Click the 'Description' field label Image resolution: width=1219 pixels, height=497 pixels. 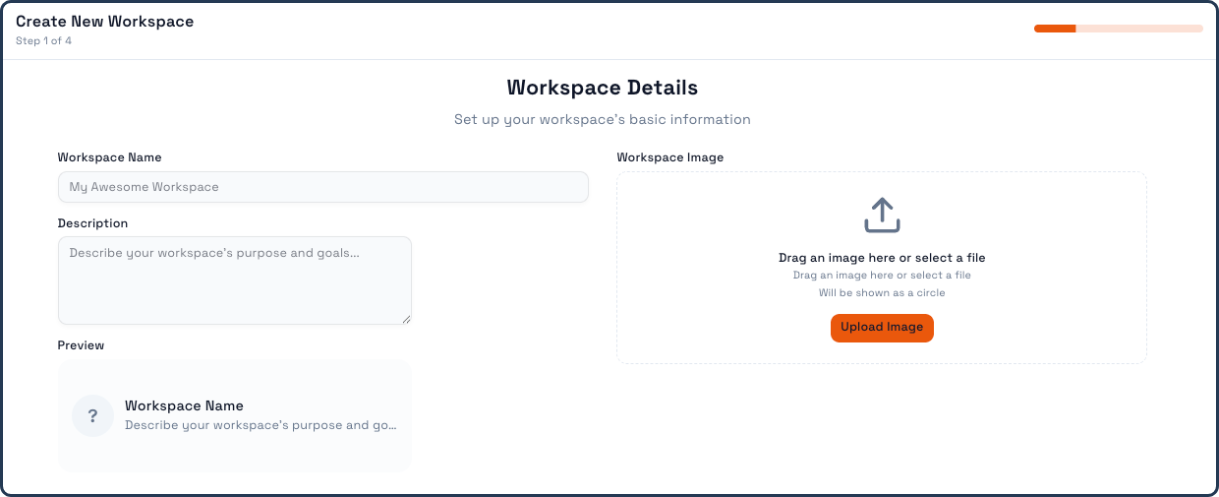point(93,223)
